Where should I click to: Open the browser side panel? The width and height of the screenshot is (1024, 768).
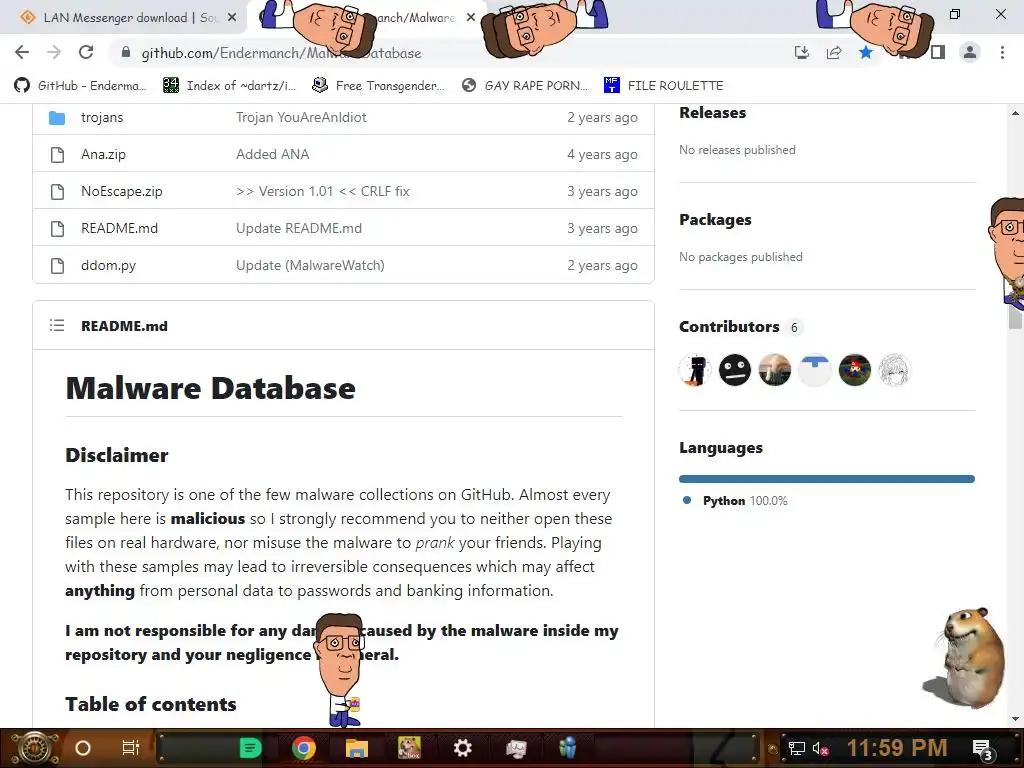pyautogui.click(x=938, y=52)
